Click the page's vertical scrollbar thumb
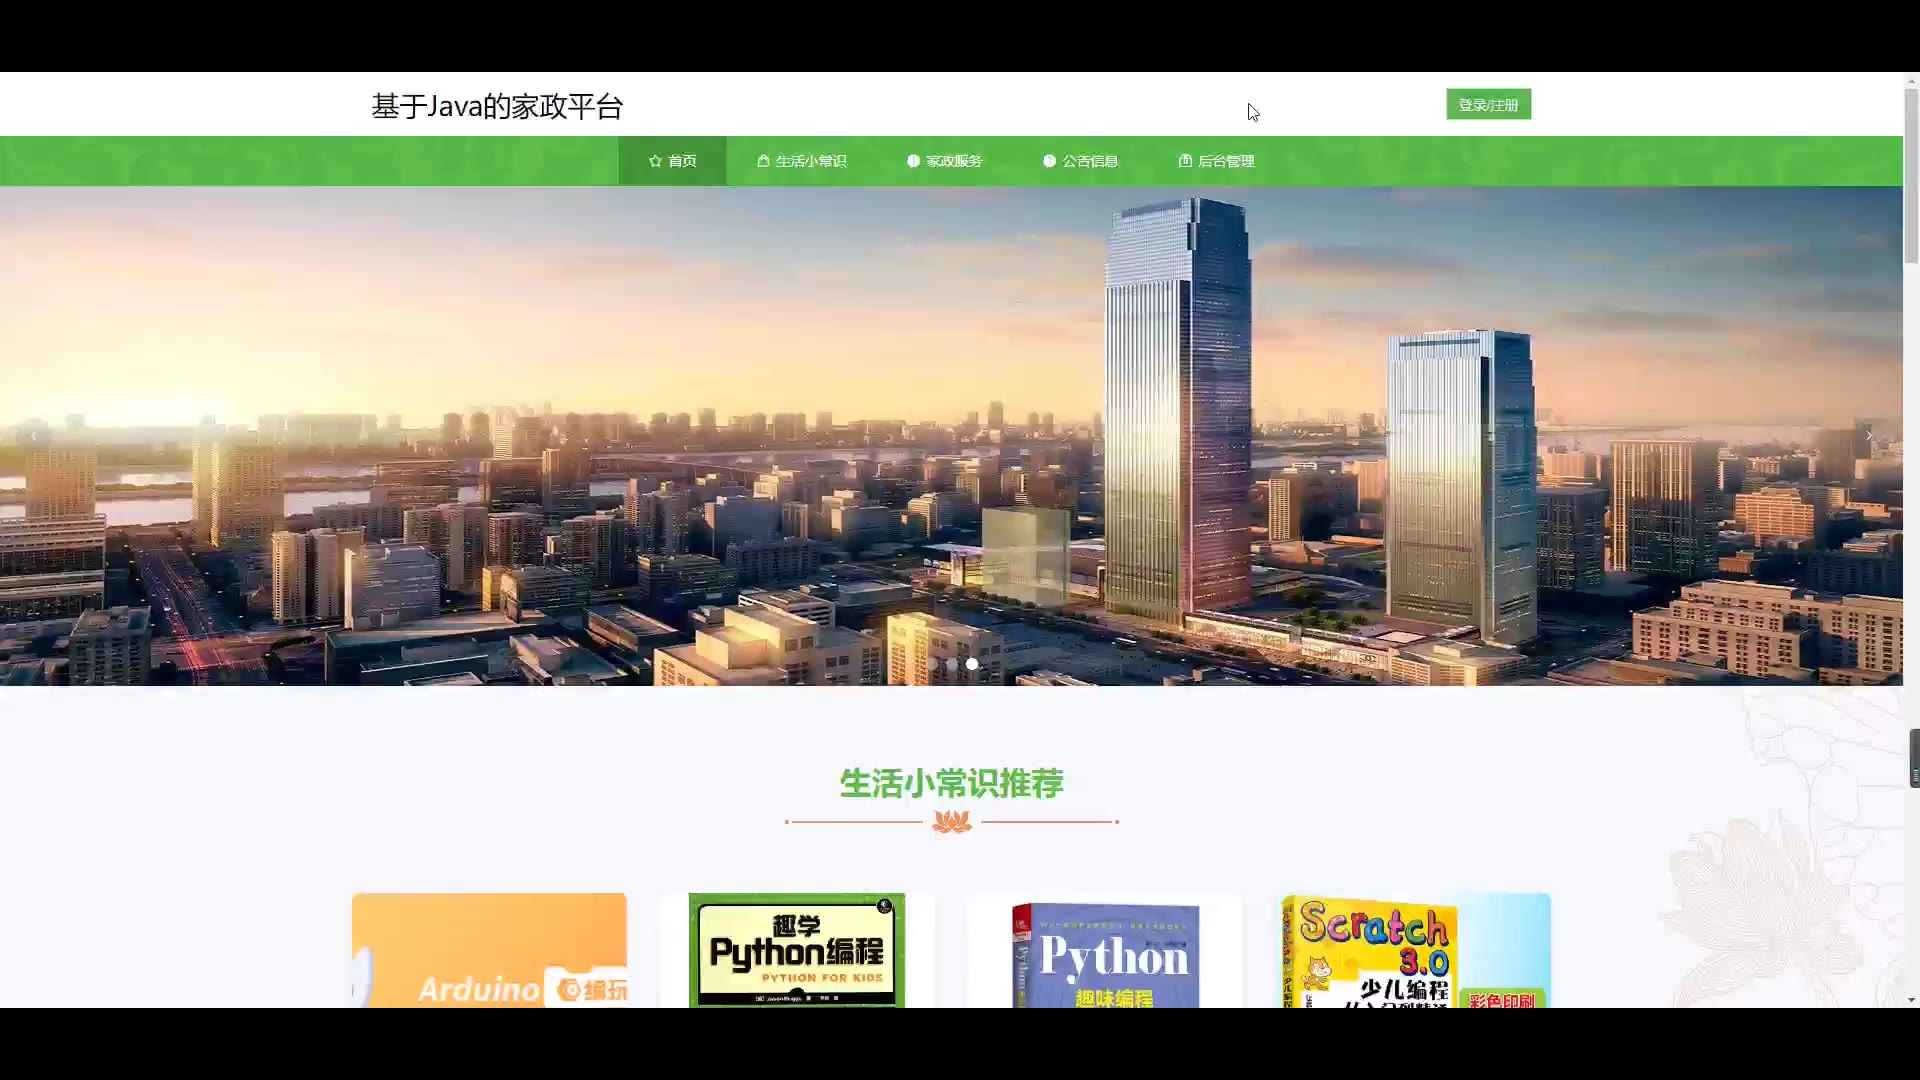Image resolution: width=1920 pixels, height=1080 pixels. click(x=1911, y=176)
